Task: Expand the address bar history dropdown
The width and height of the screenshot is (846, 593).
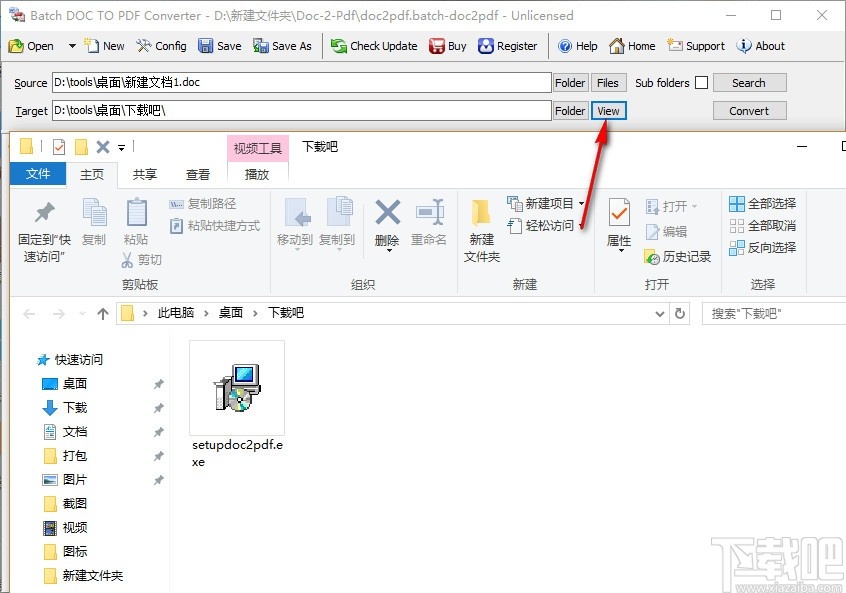Action: (659, 313)
